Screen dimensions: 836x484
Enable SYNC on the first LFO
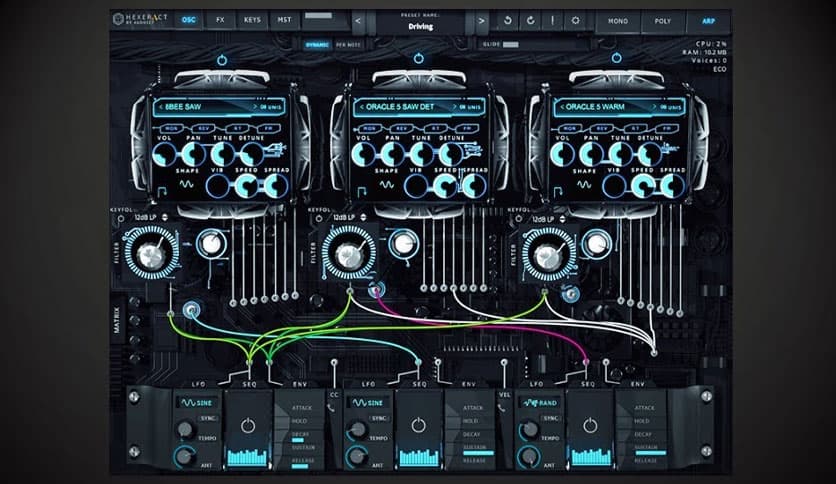pos(207,418)
